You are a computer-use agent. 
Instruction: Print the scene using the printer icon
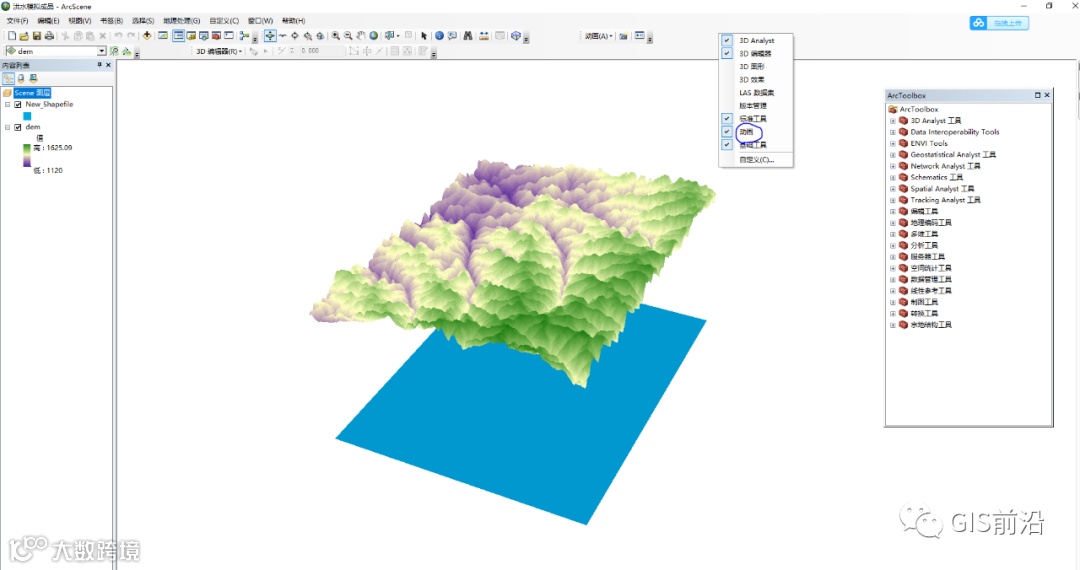pos(49,36)
